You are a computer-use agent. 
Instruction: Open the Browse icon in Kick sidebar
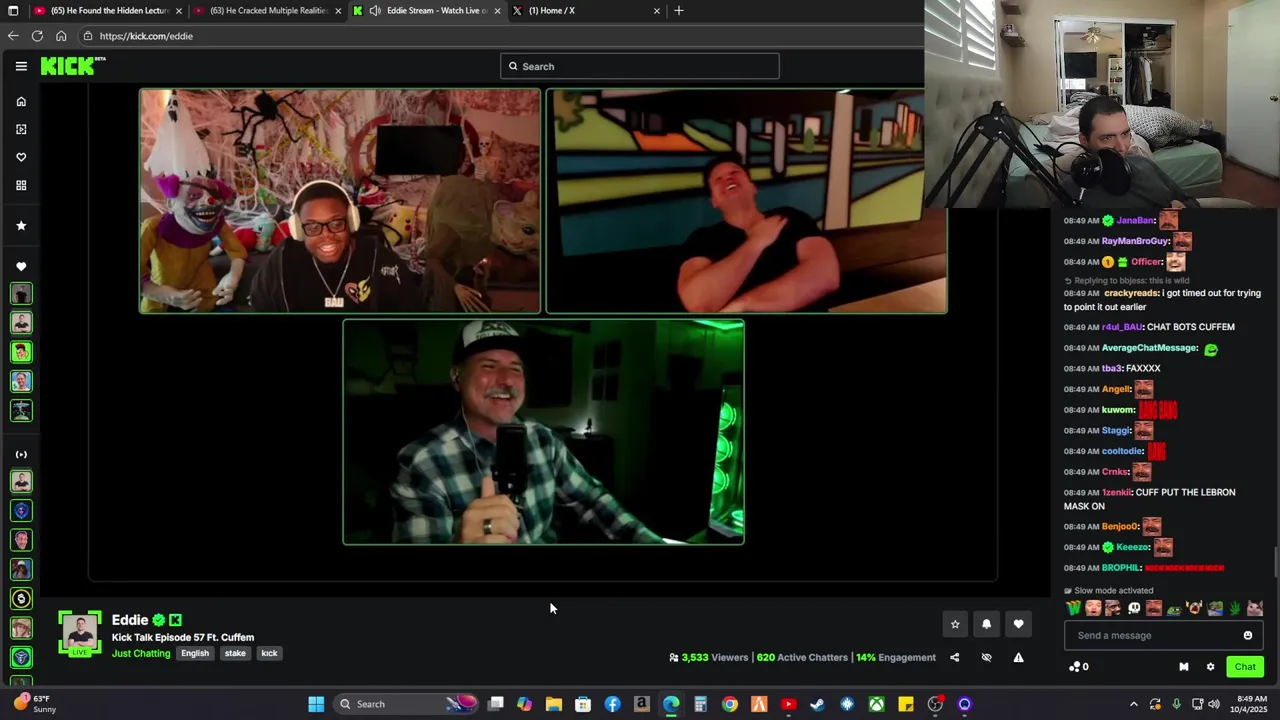tap(21, 129)
